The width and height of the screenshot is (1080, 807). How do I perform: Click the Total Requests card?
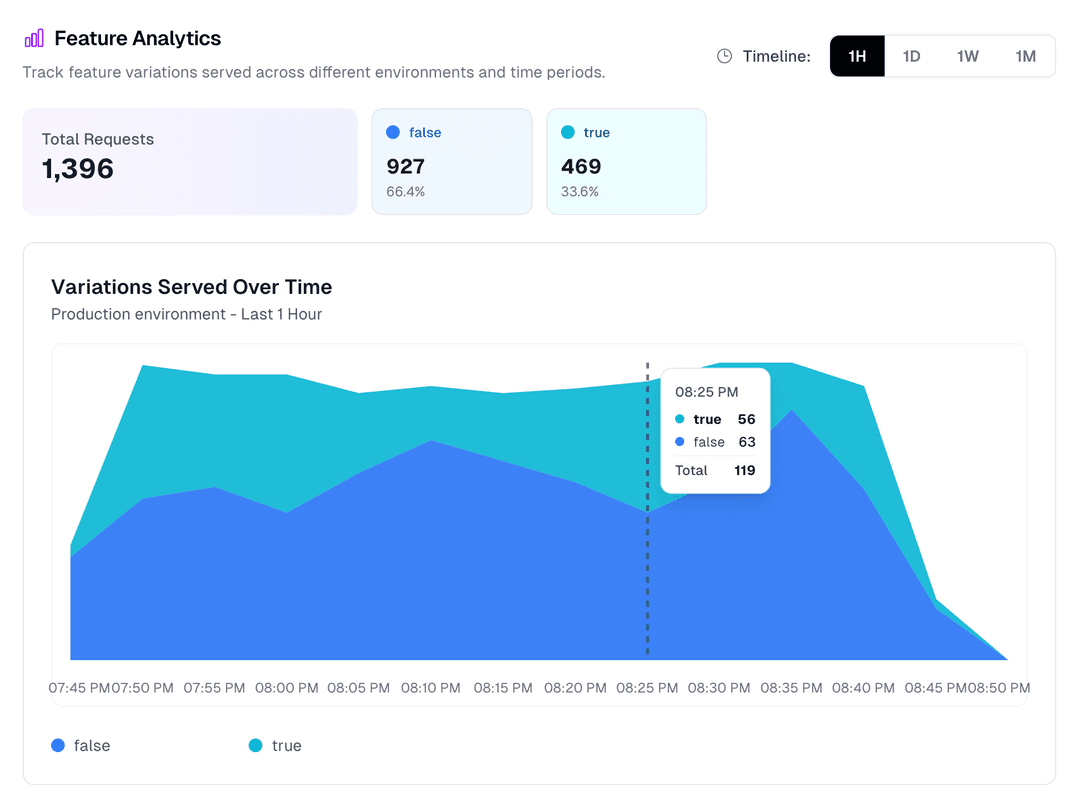click(190, 161)
